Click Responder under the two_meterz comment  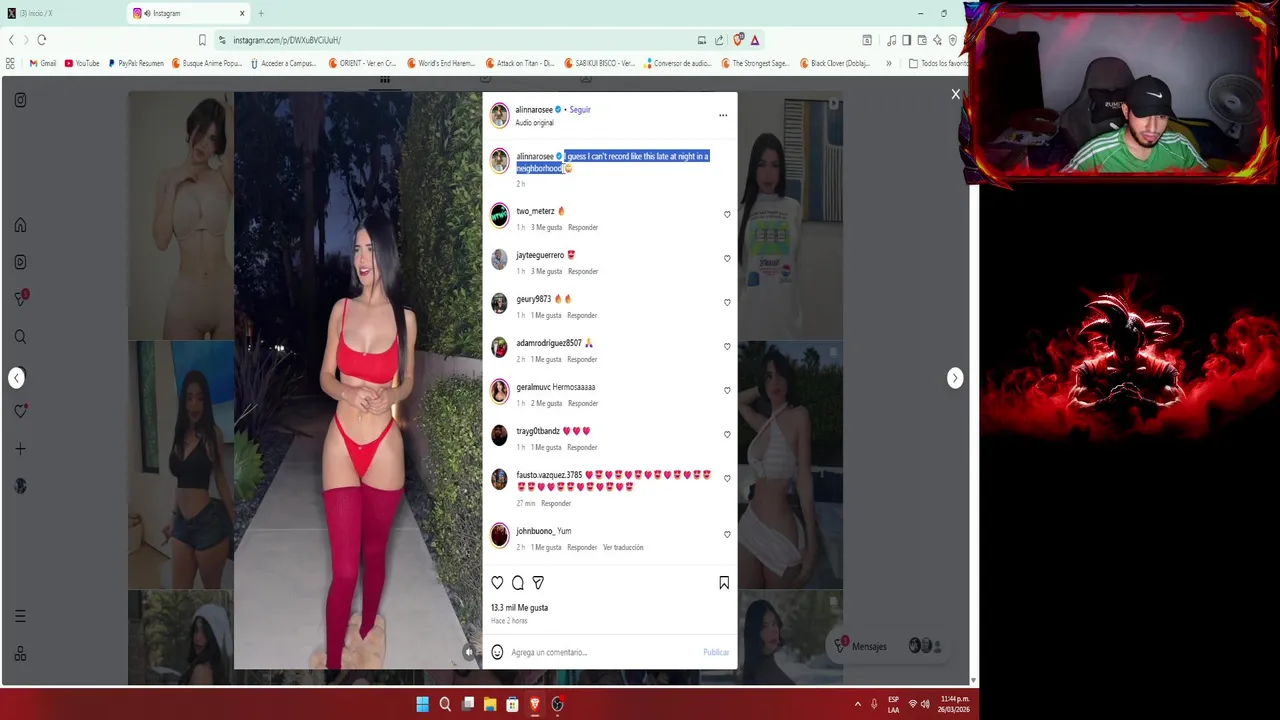tap(583, 227)
